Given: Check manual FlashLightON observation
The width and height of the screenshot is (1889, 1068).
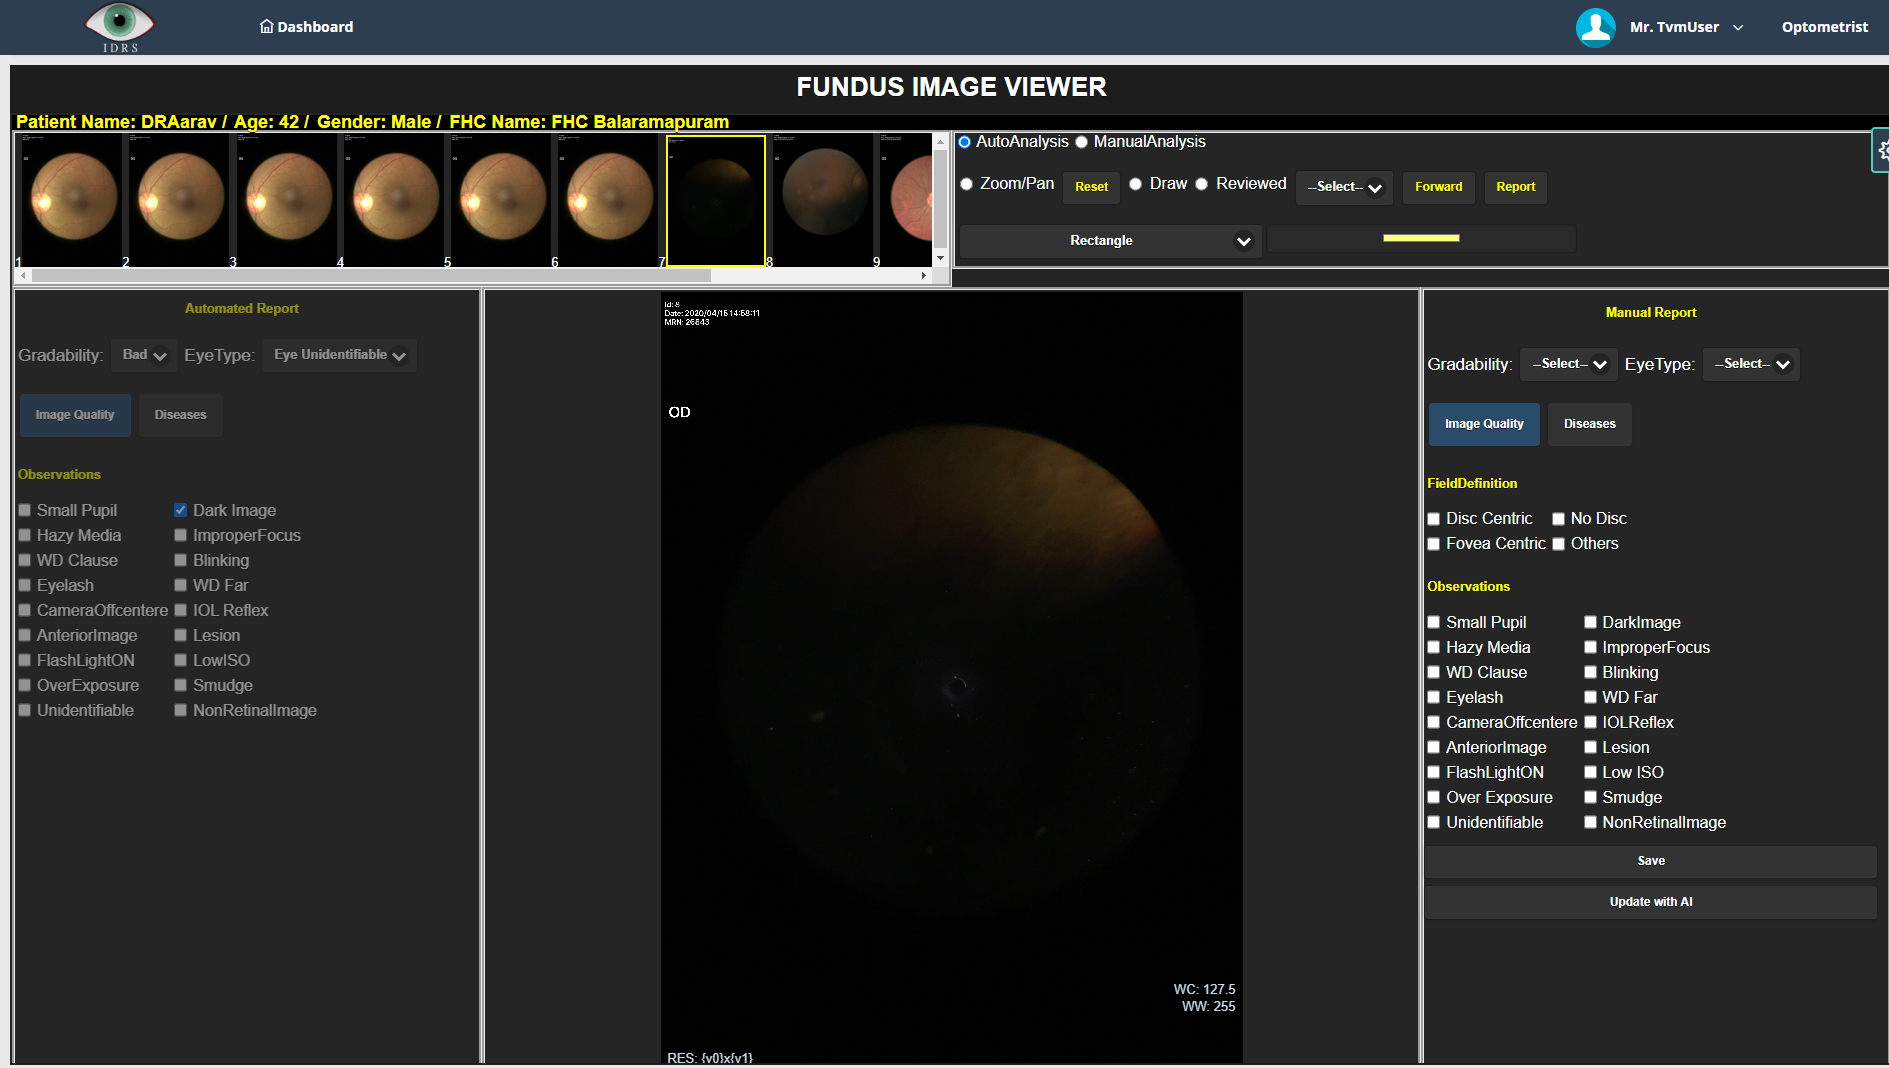Looking at the screenshot, I should click(1434, 772).
